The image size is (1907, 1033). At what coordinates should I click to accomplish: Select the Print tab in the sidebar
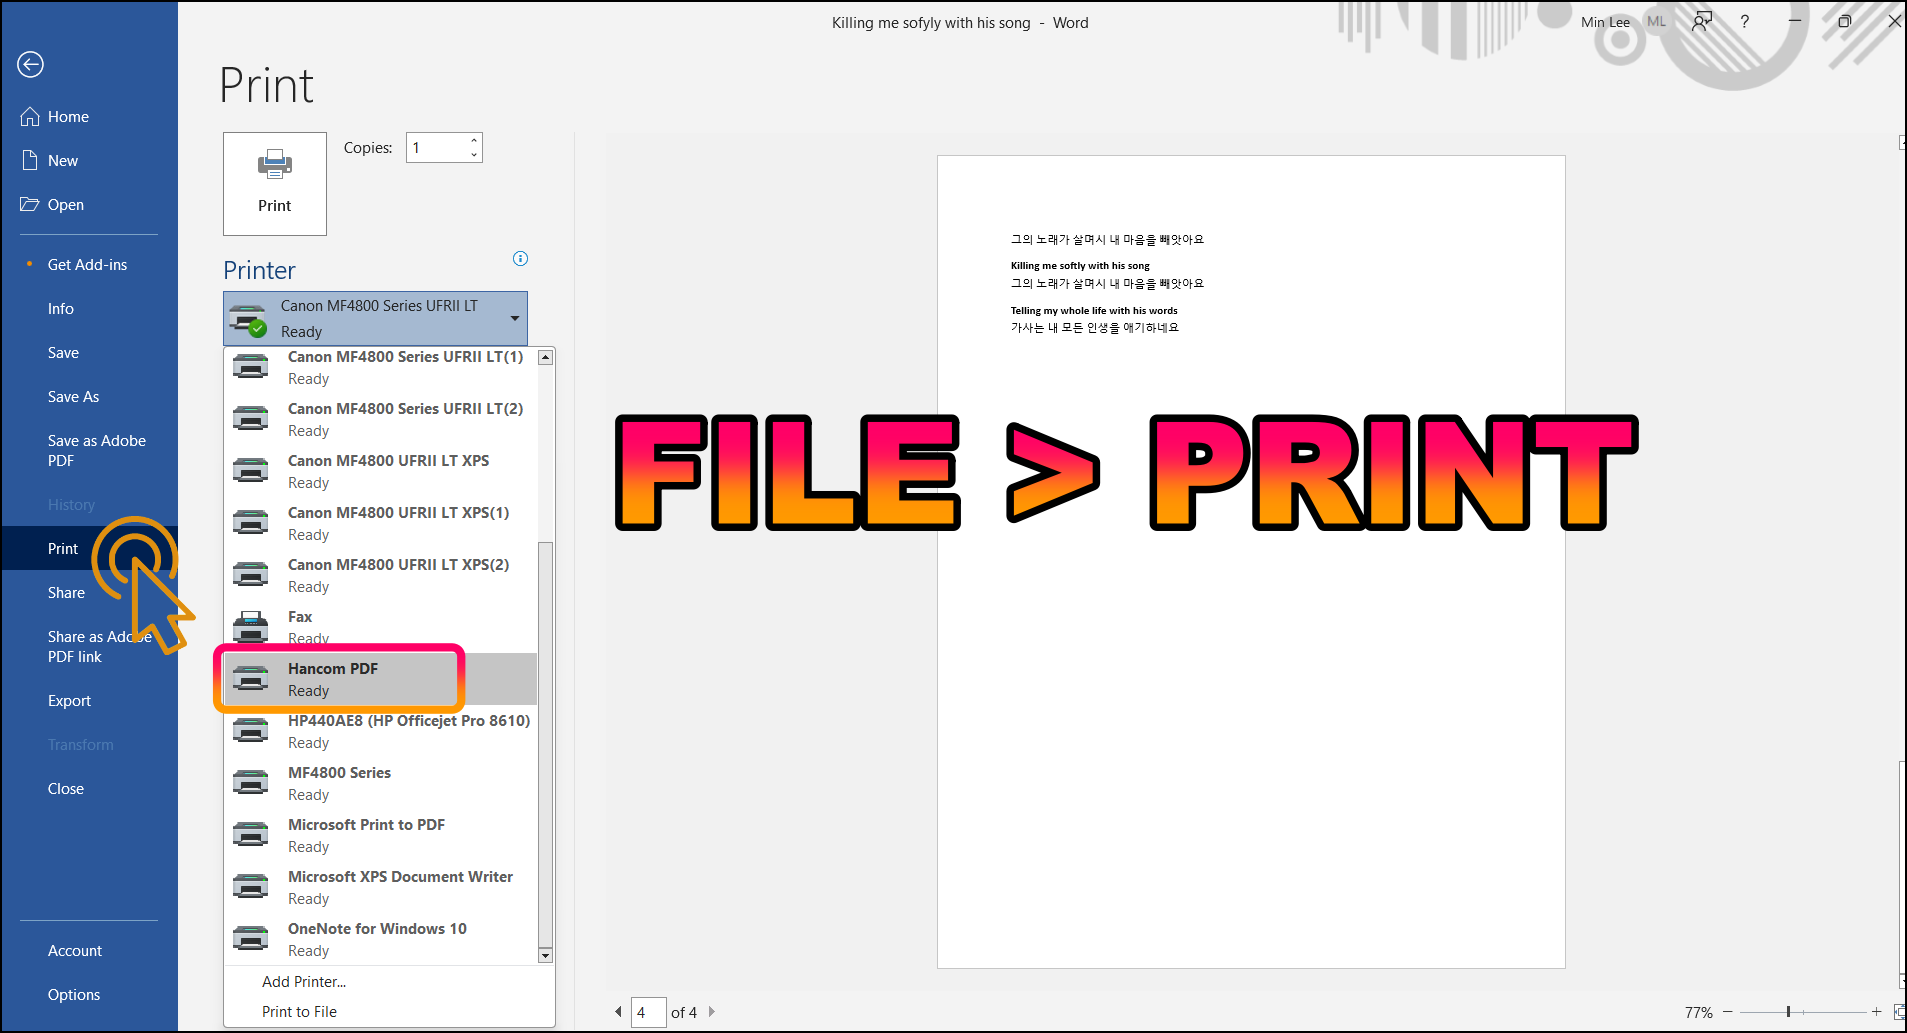coord(89,549)
